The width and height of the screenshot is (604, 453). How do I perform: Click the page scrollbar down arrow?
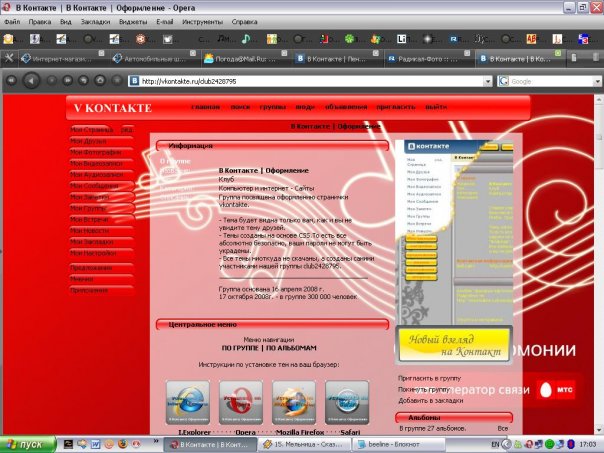coord(599,429)
